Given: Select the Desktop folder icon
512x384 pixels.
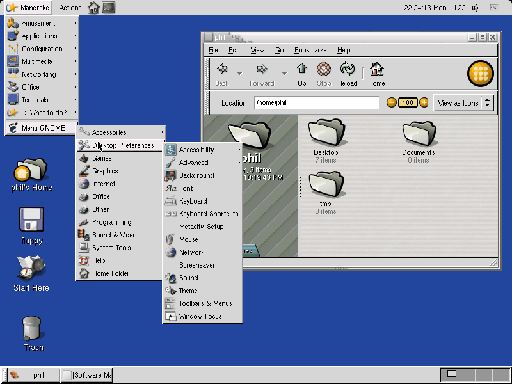Looking at the screenshot, I should [326, 132].
